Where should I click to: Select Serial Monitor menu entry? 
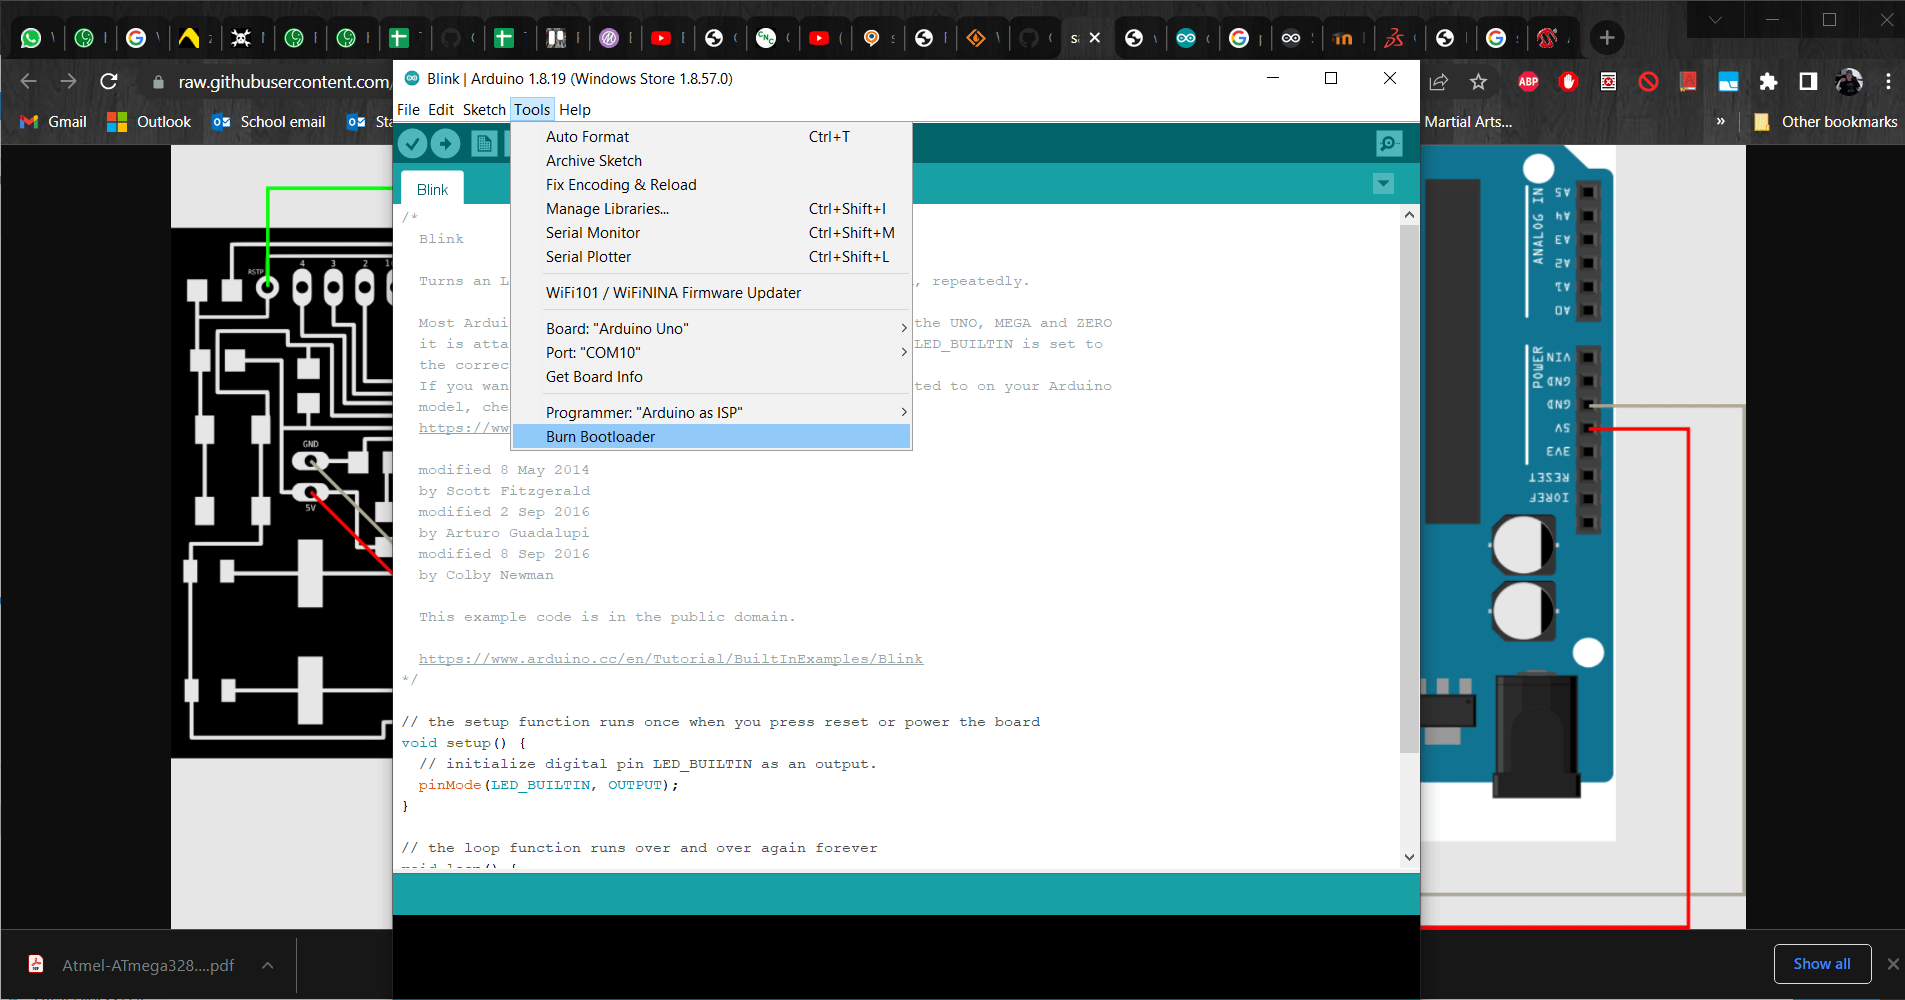[x=711, y=233]
